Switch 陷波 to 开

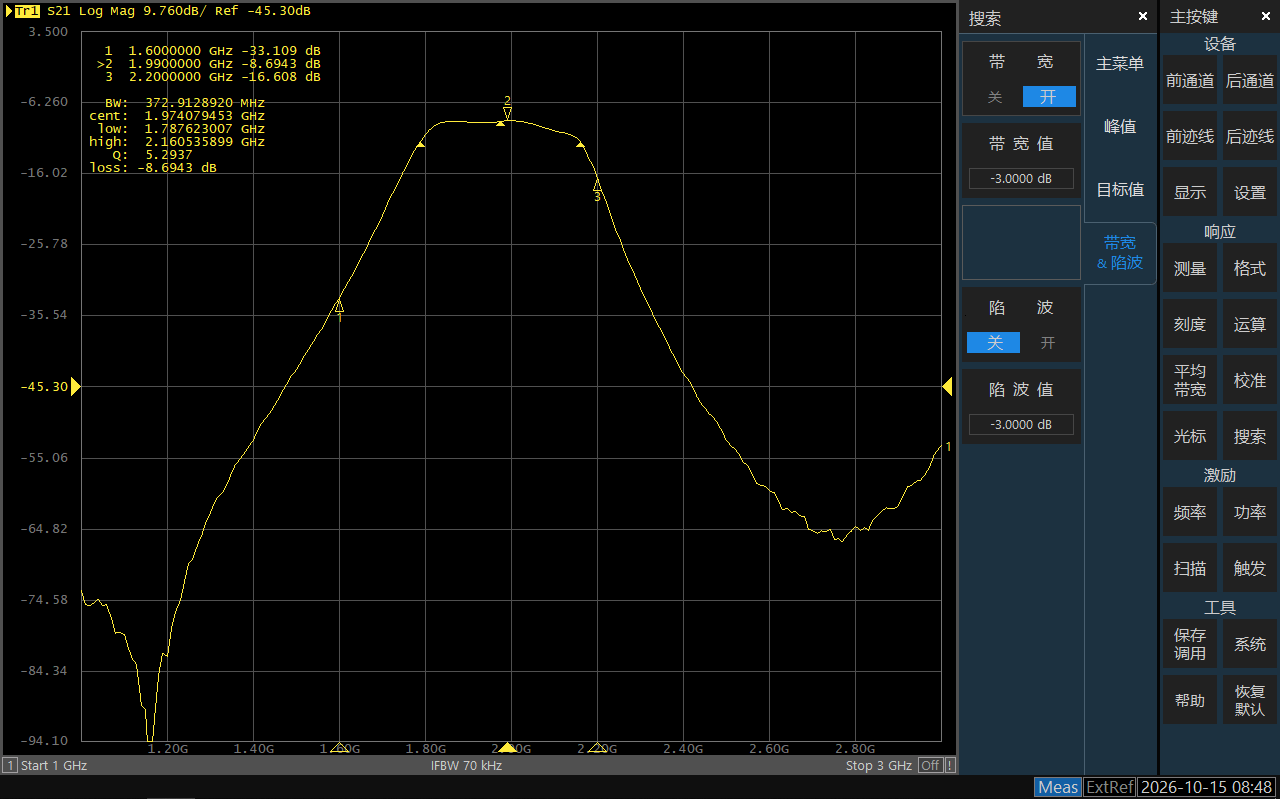tap(1048, 343)
